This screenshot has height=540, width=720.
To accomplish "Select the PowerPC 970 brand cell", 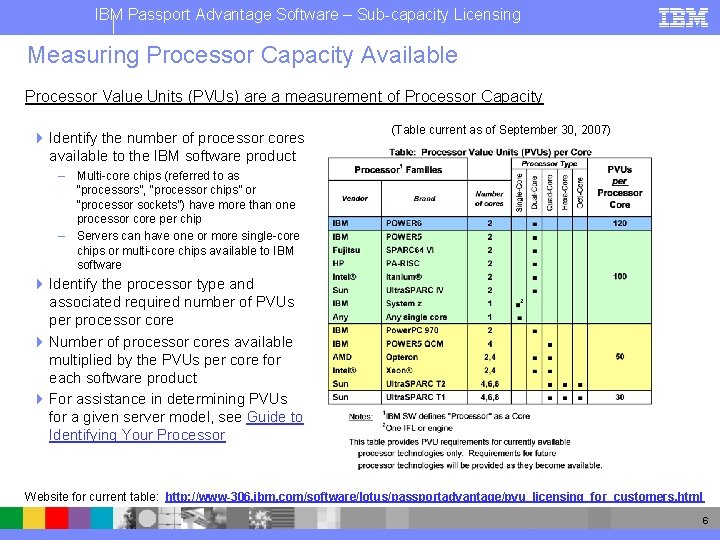I will 424,330.
